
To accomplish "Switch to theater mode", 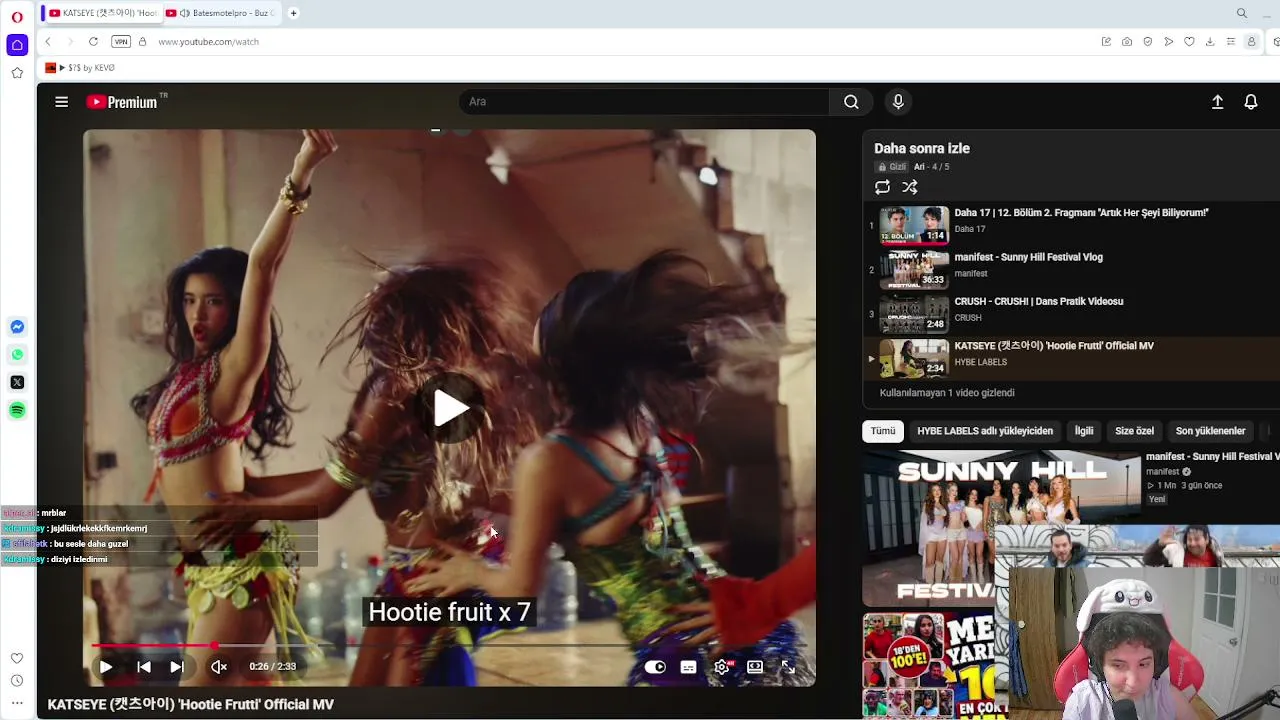I will 755,667.
